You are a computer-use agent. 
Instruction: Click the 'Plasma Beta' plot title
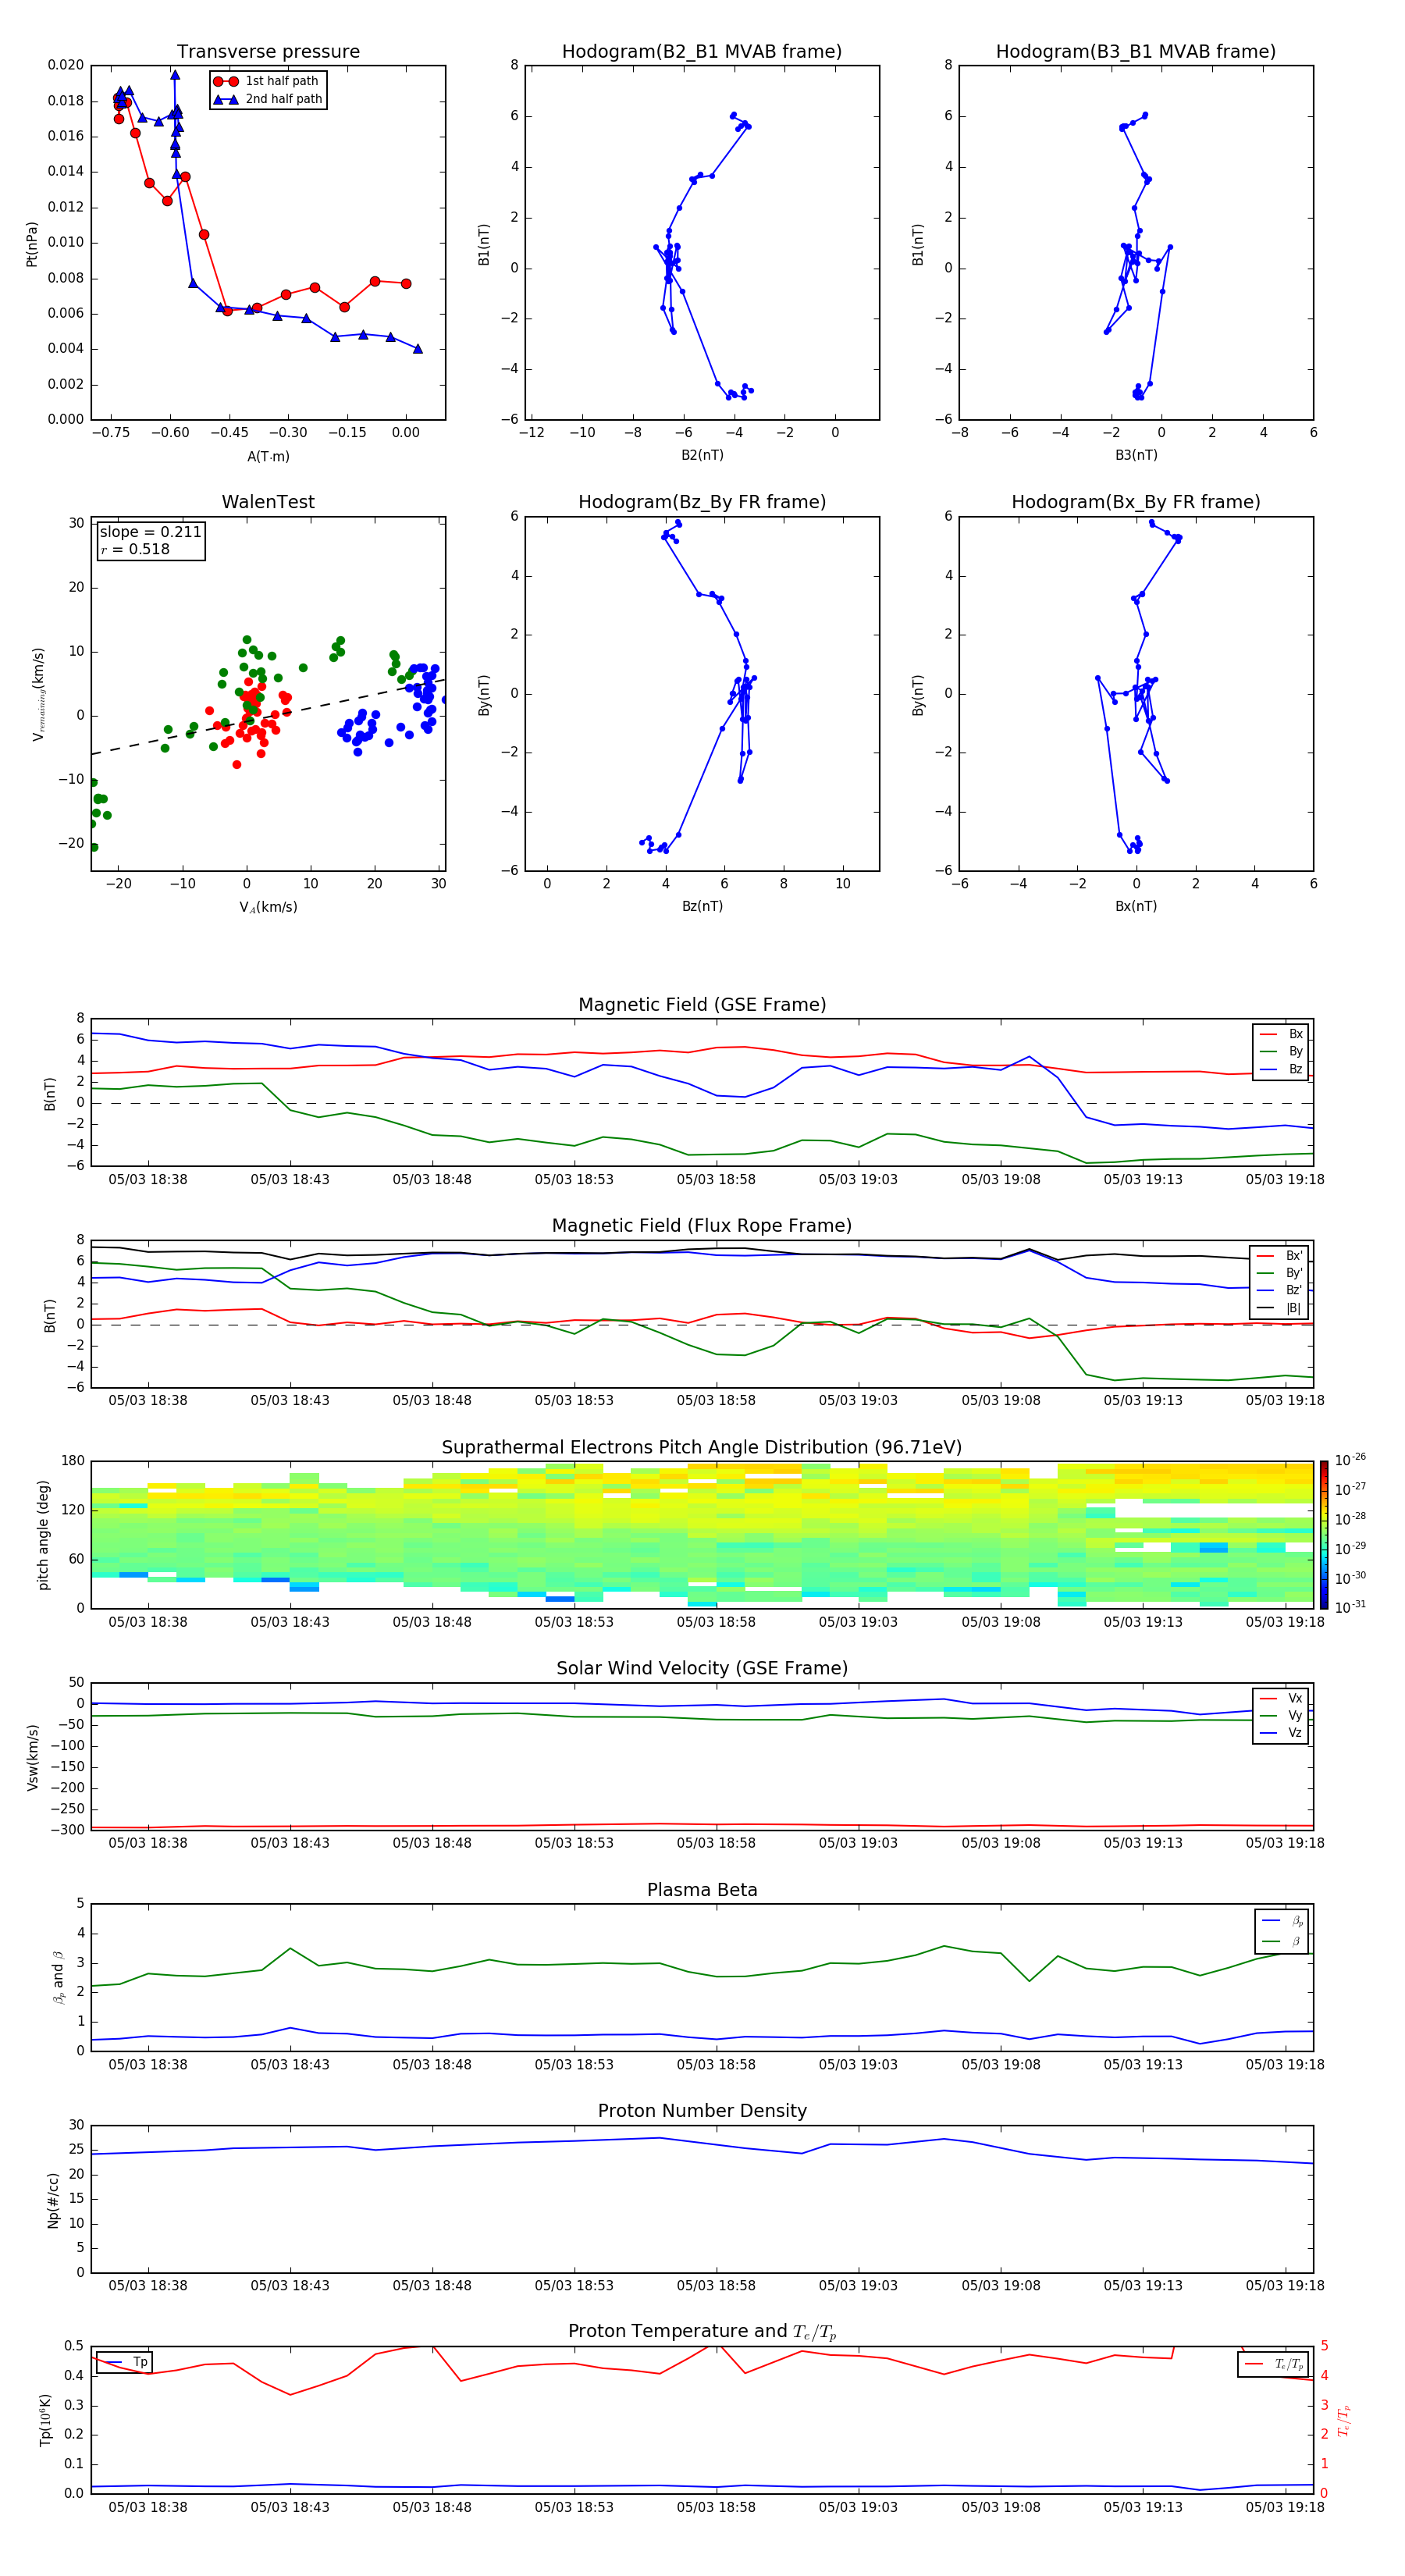[702, 1891]
